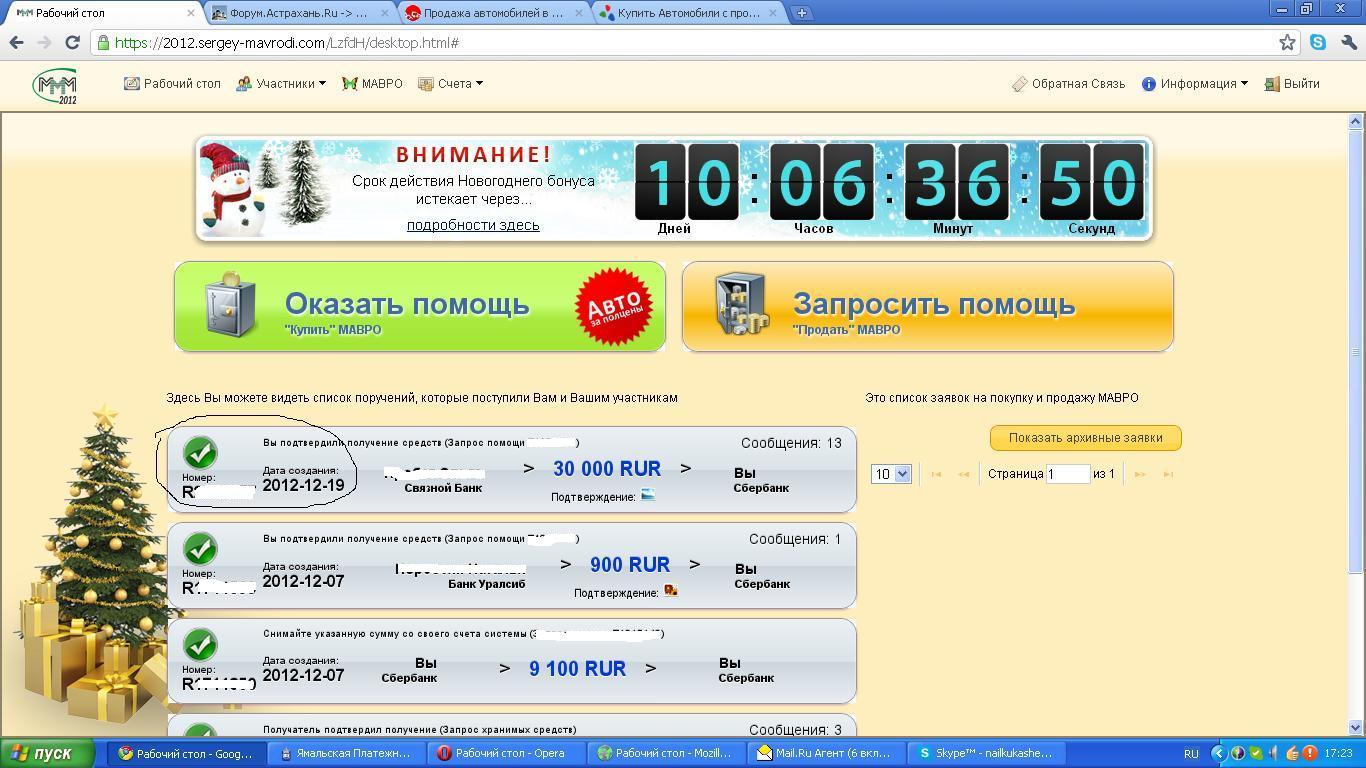Viewport: 1366px width, 768px height.
Task: Open the МАВРО menu item
Action: pos(372,84)
